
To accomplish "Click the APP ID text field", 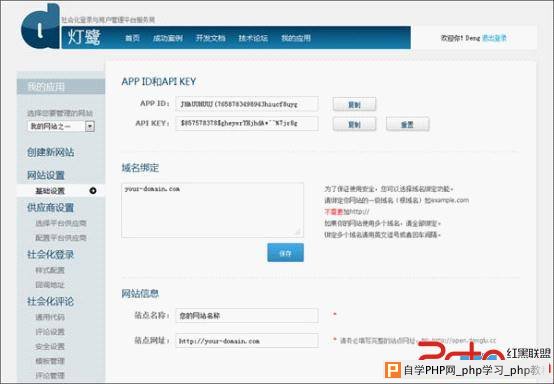I will (247, 104).
